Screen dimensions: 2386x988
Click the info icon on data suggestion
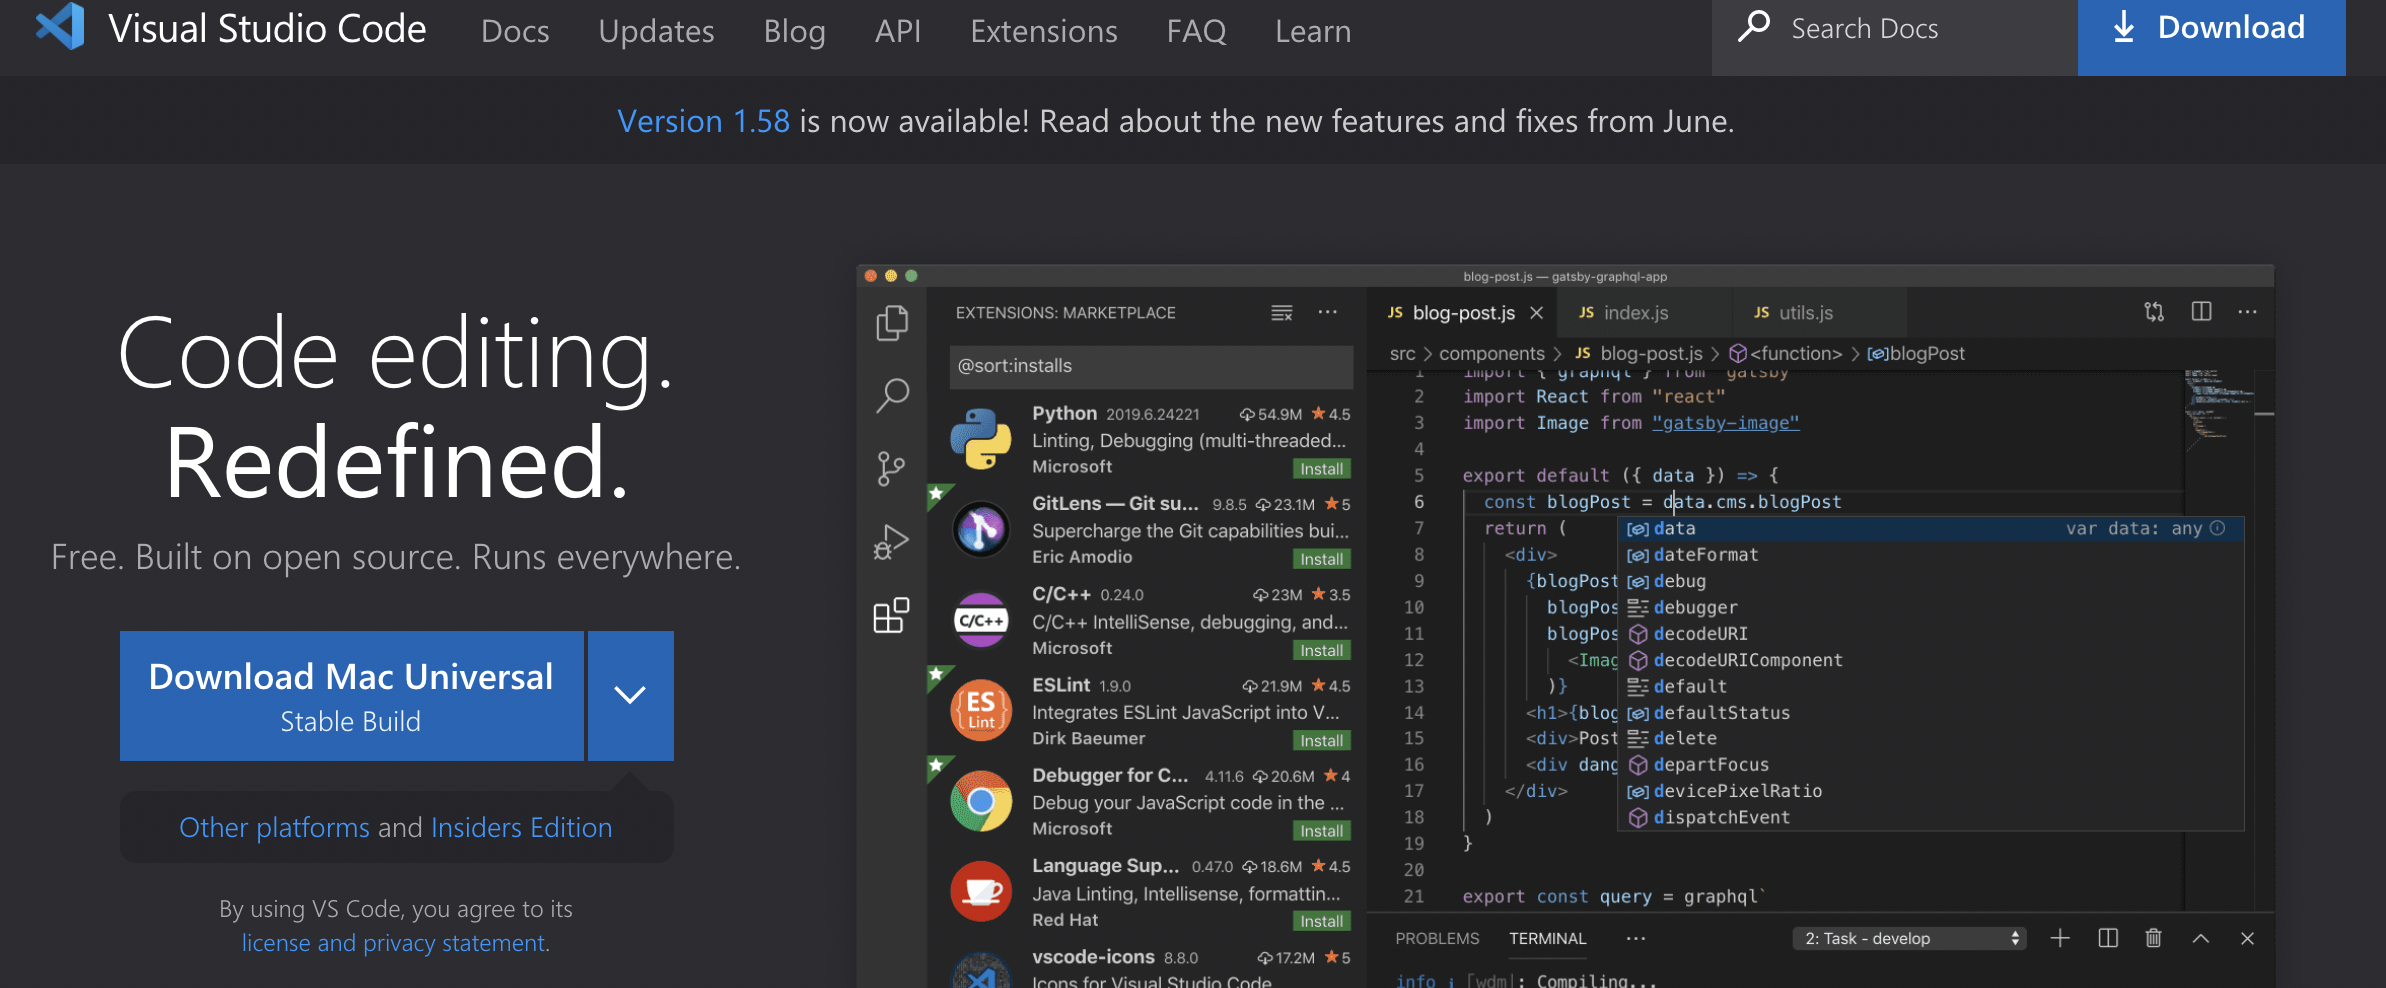(x=2218, y=528)
